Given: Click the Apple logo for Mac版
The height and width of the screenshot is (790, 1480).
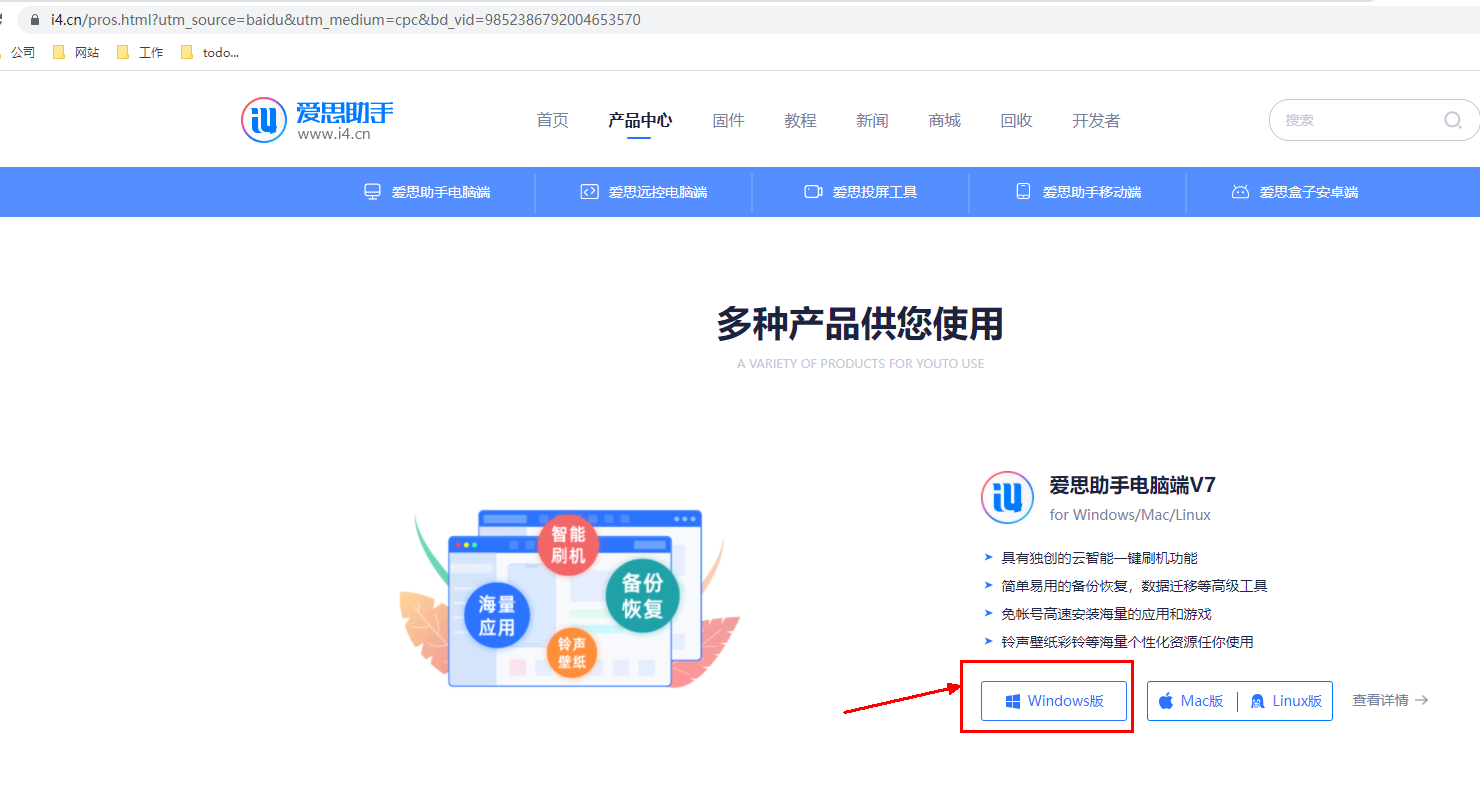Looking at the screenshot, I should [x=1166, y=701].
